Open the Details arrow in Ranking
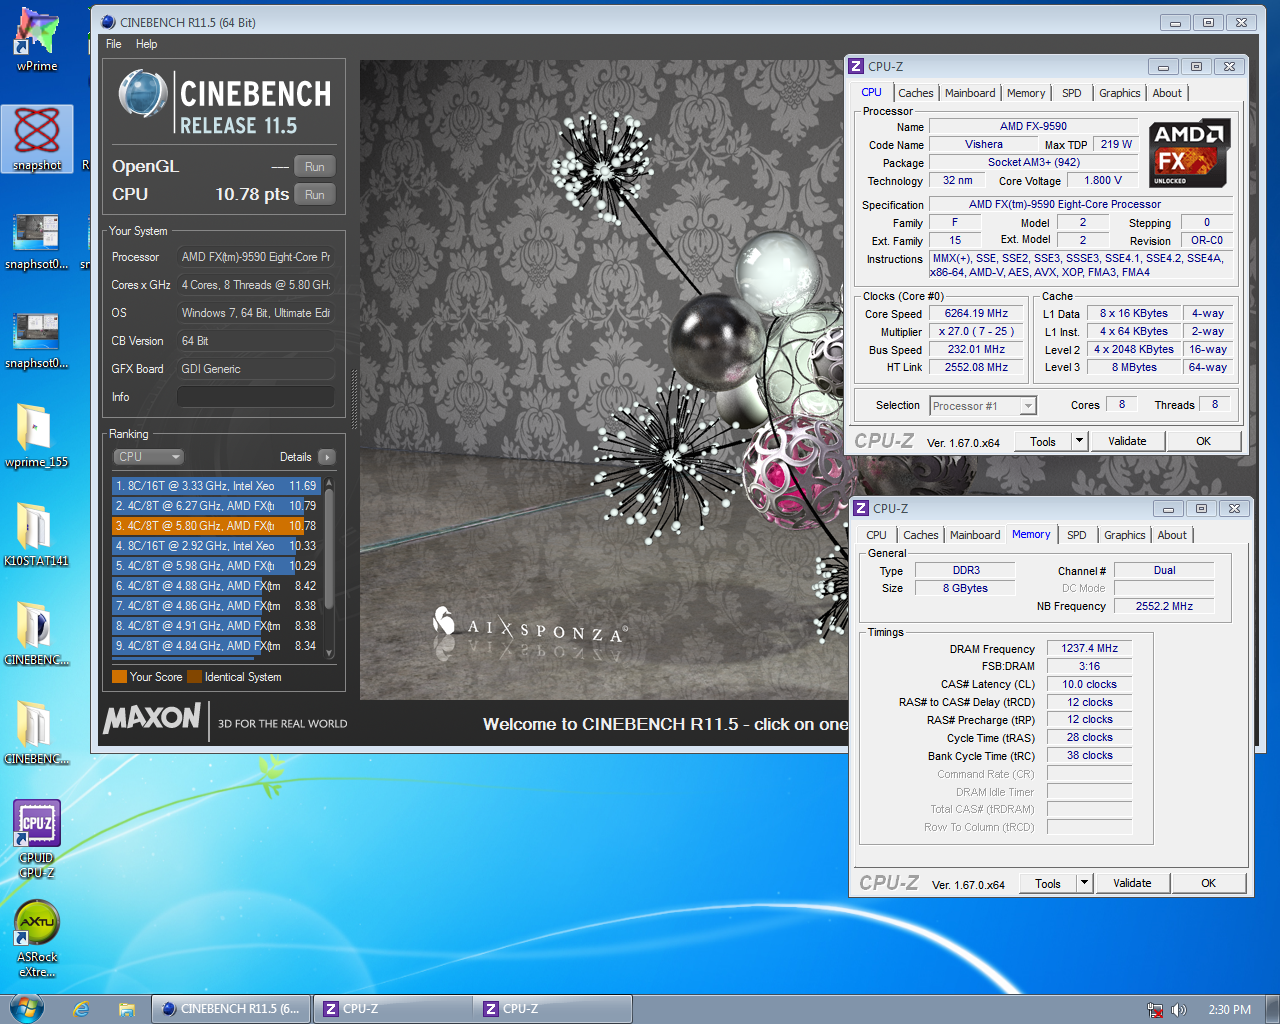The width and height of the screenshot is (1280, 1024). 326,457
